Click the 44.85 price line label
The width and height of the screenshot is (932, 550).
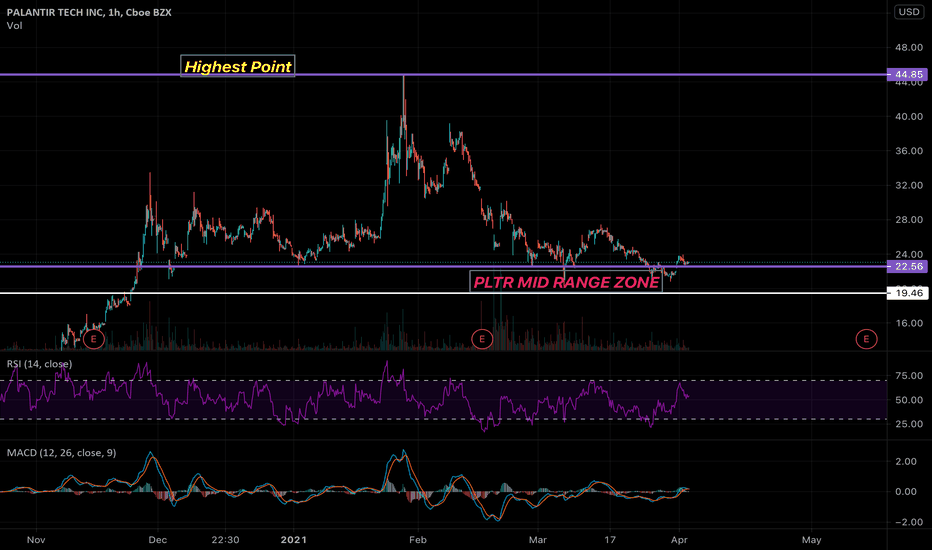point(909,75)
